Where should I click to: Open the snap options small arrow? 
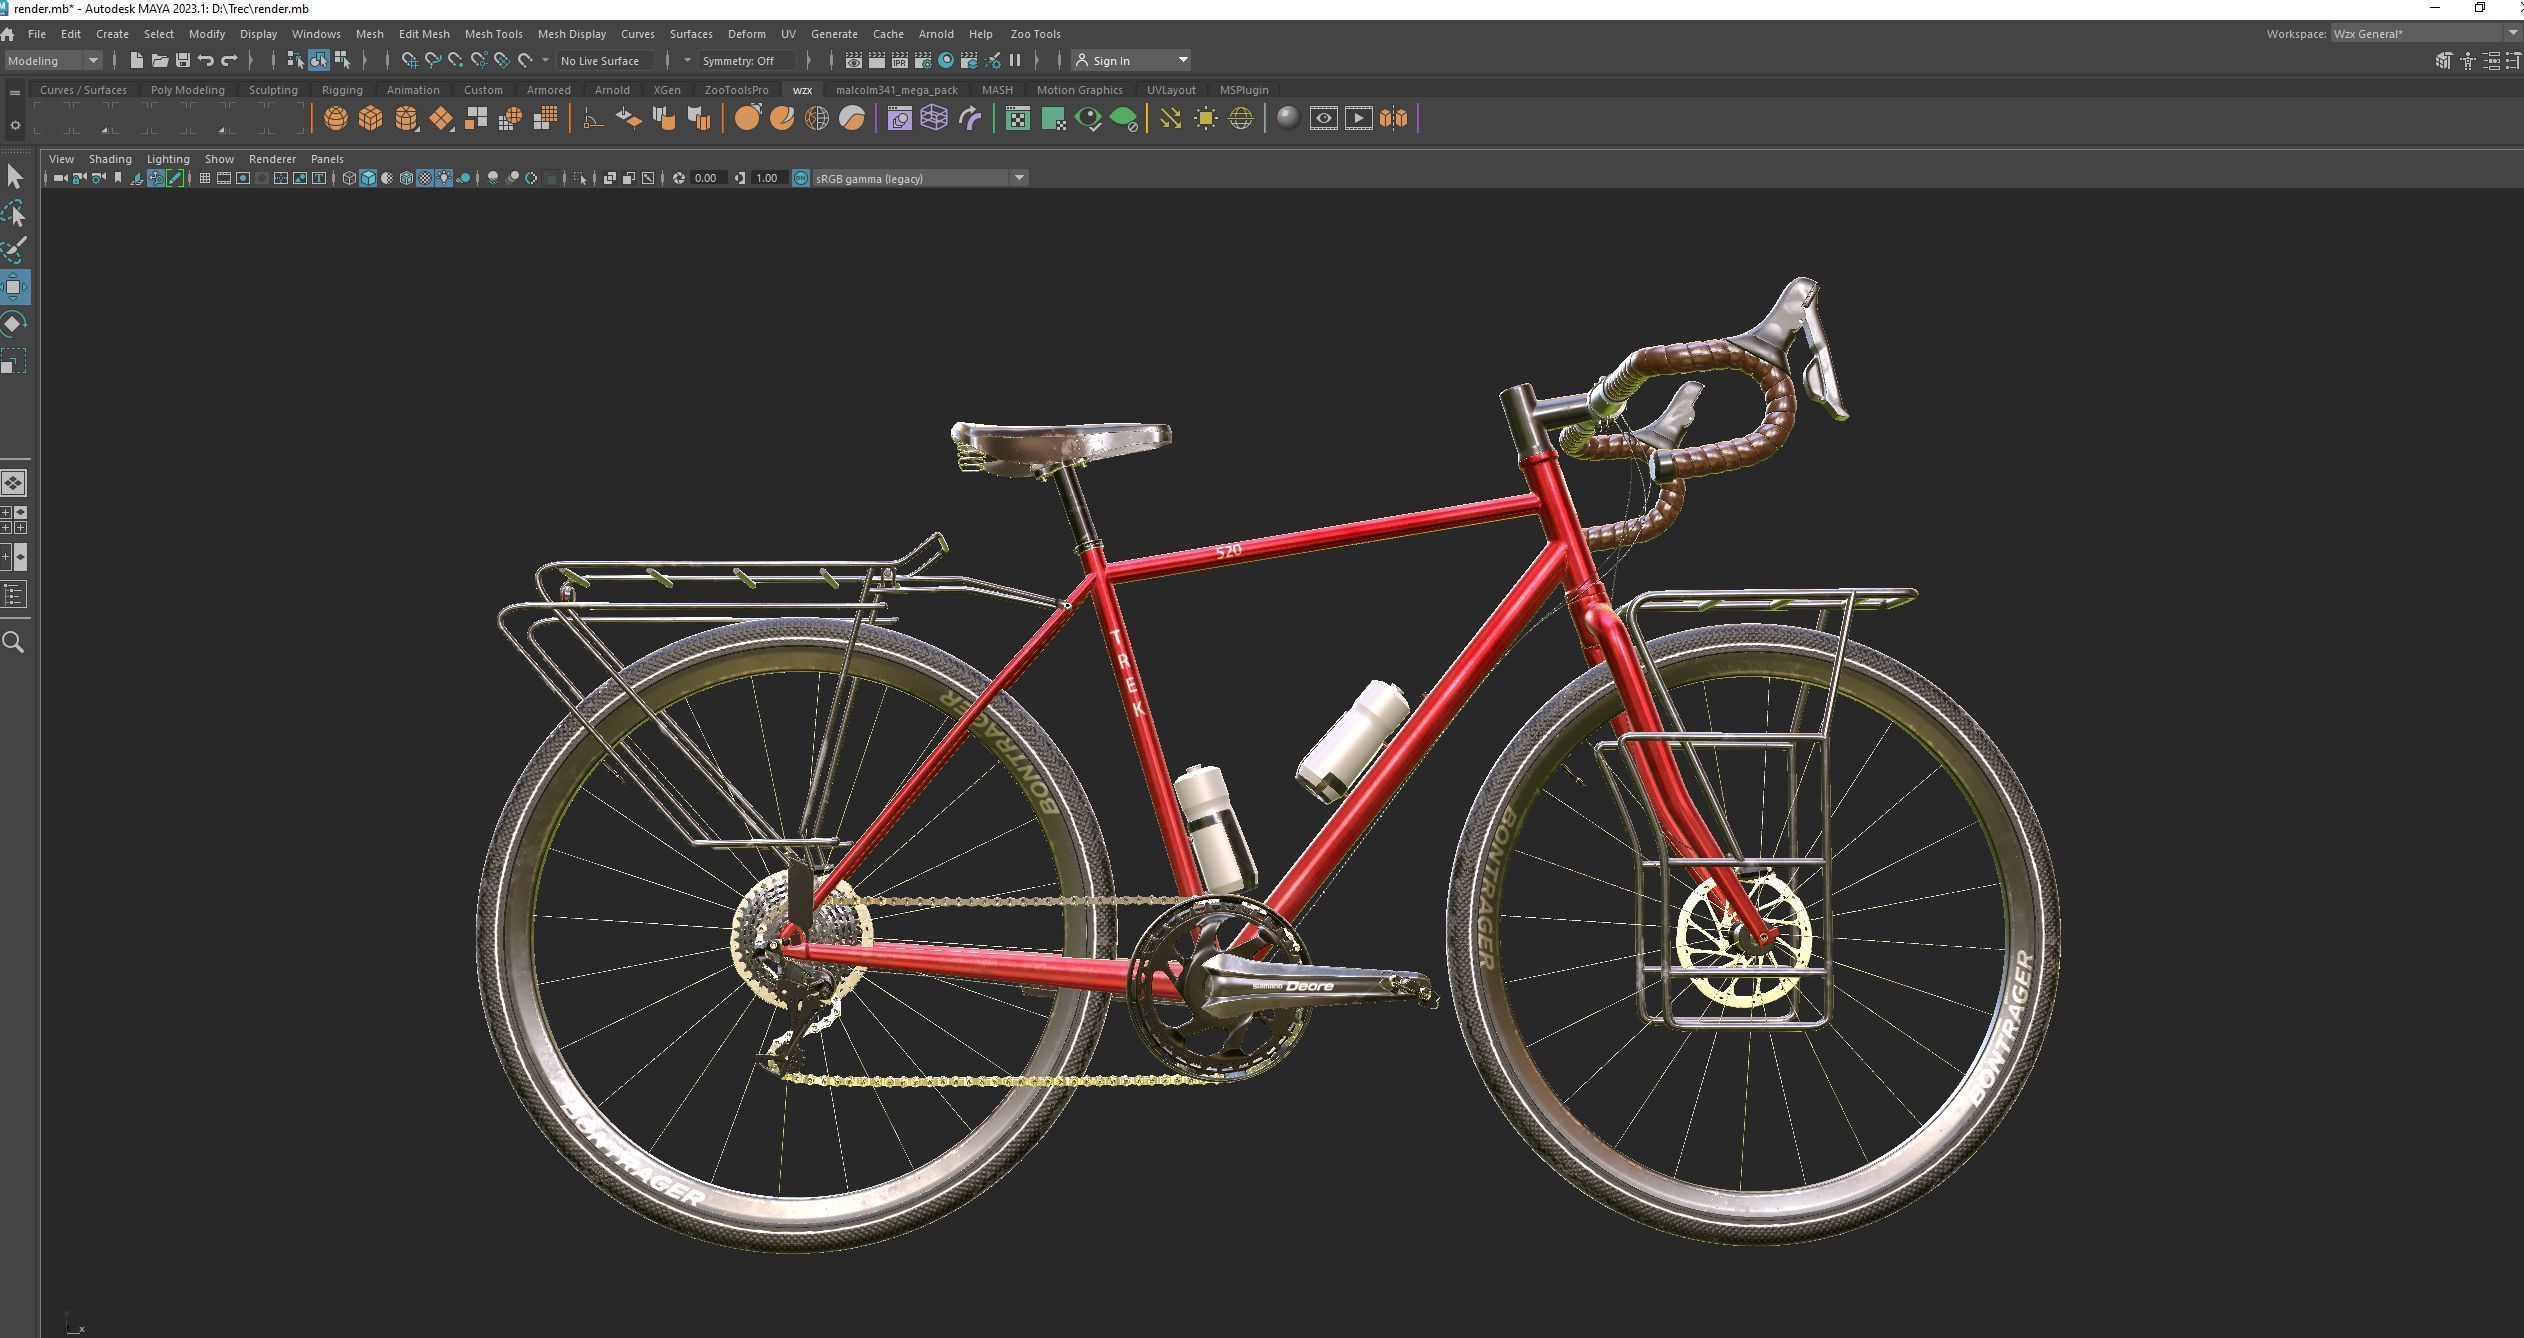coord(545,60)
